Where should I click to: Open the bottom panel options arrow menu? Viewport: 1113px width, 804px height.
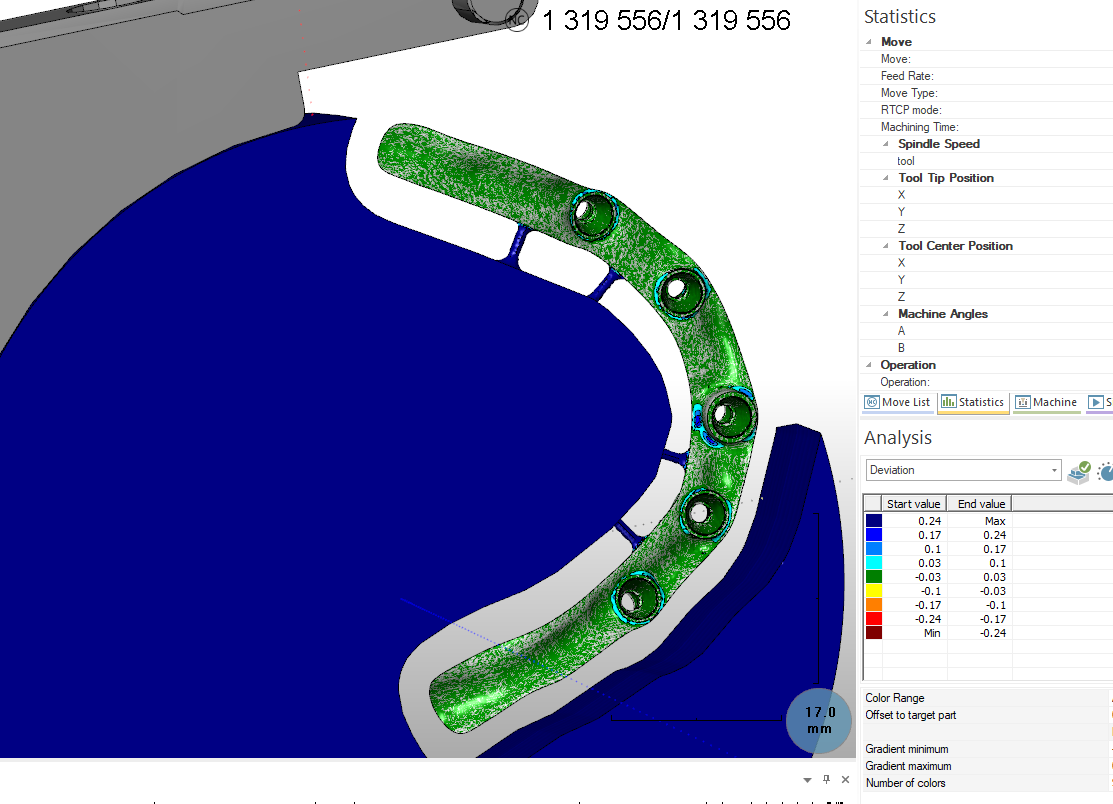[807, 780]
